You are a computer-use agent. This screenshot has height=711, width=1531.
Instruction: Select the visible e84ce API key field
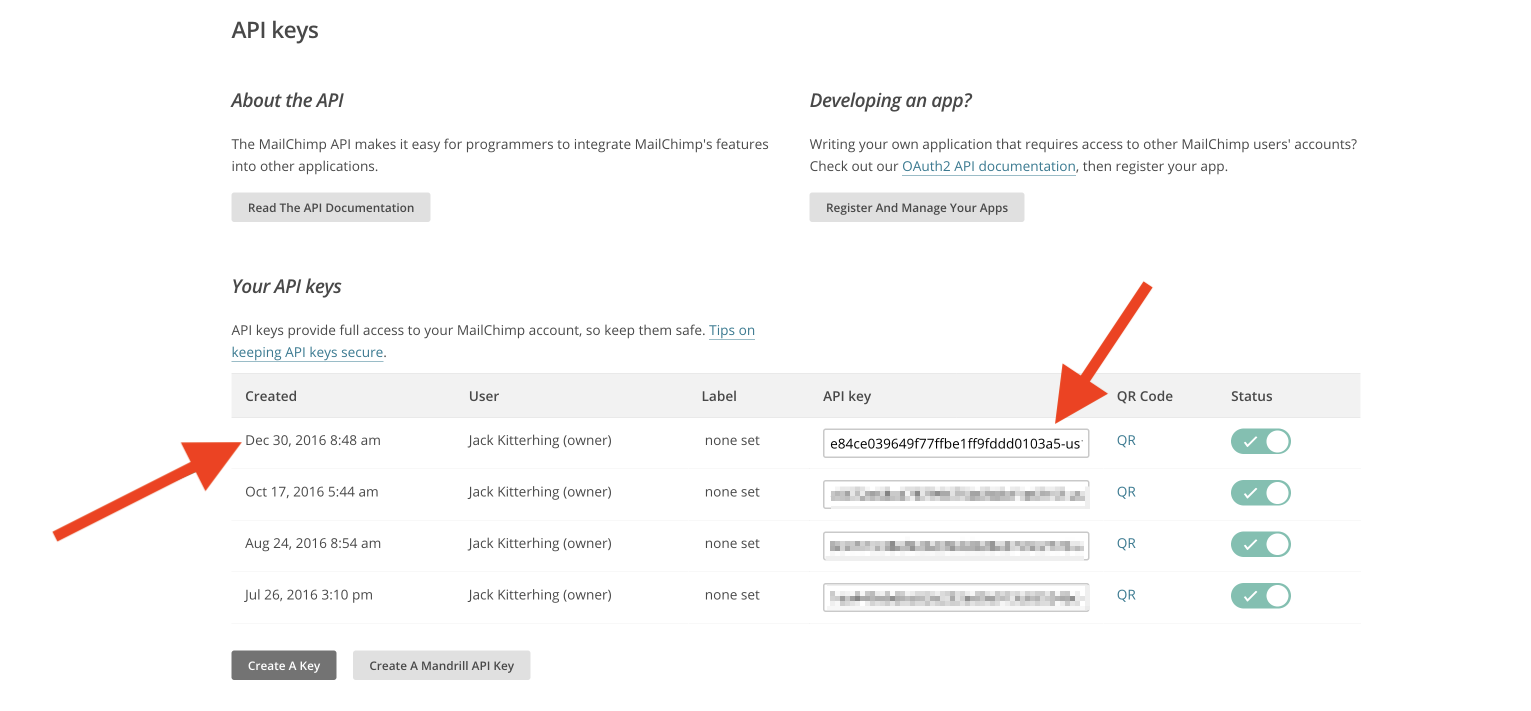(x=955, y=442)
